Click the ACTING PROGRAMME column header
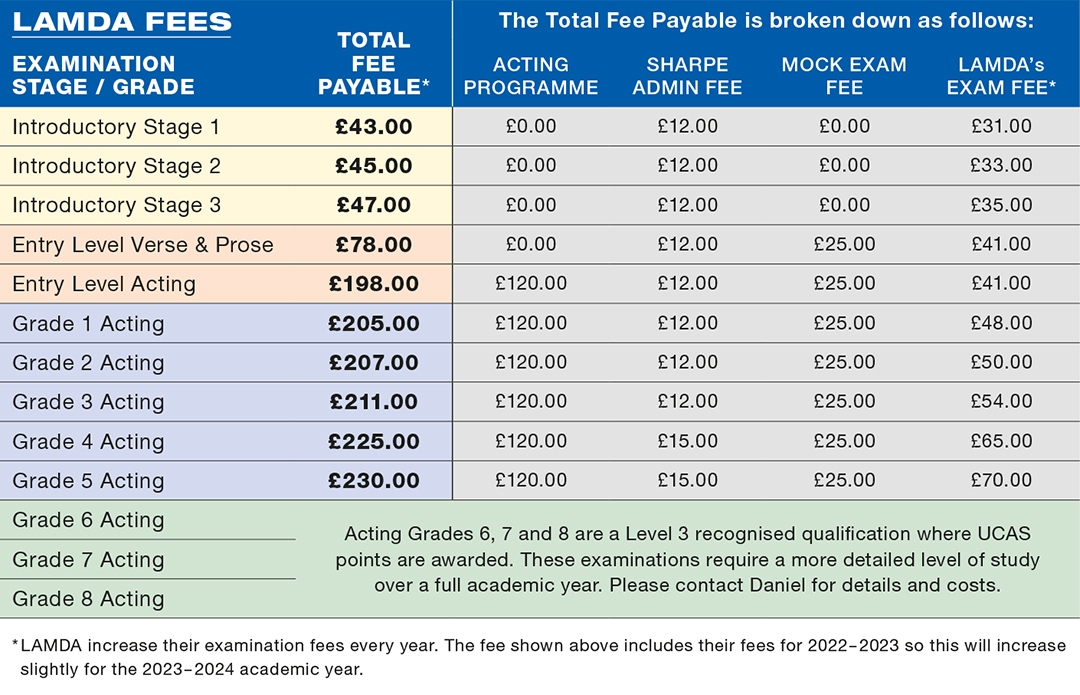 coord(531,76)
